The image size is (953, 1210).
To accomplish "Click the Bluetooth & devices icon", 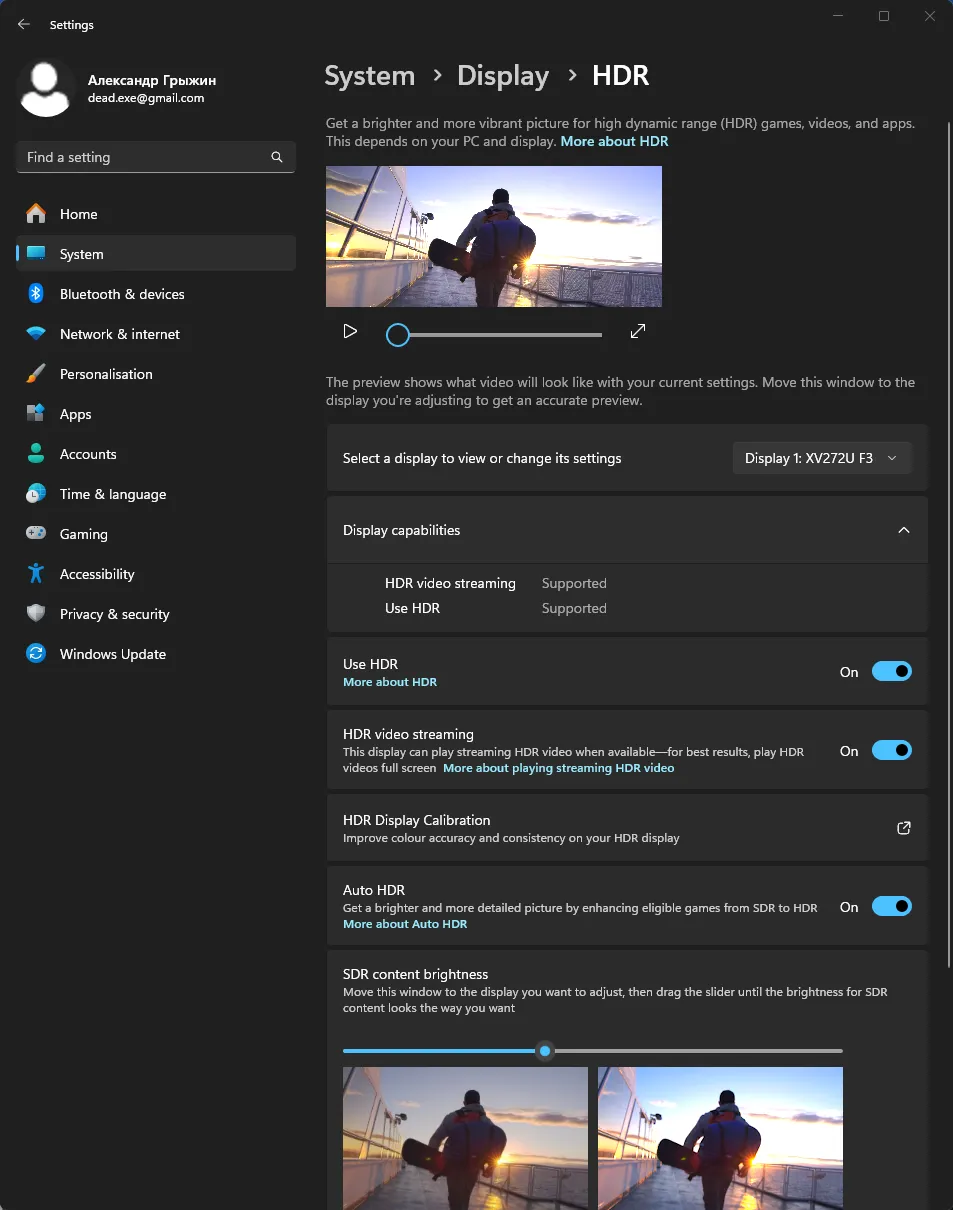I will tap(36, 294).
